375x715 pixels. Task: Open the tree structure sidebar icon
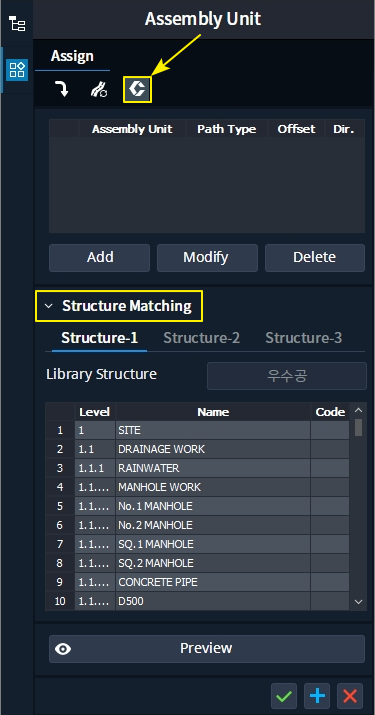pyautogui.click(x=18, y=23)
